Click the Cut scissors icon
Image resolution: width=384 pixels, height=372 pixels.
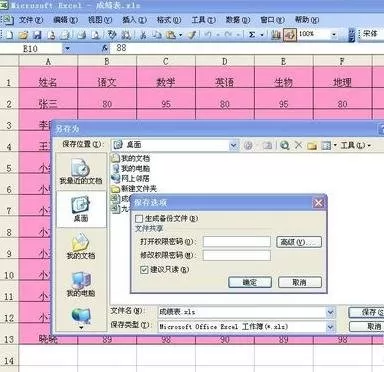pyautogui.click(x=143, y=35)
